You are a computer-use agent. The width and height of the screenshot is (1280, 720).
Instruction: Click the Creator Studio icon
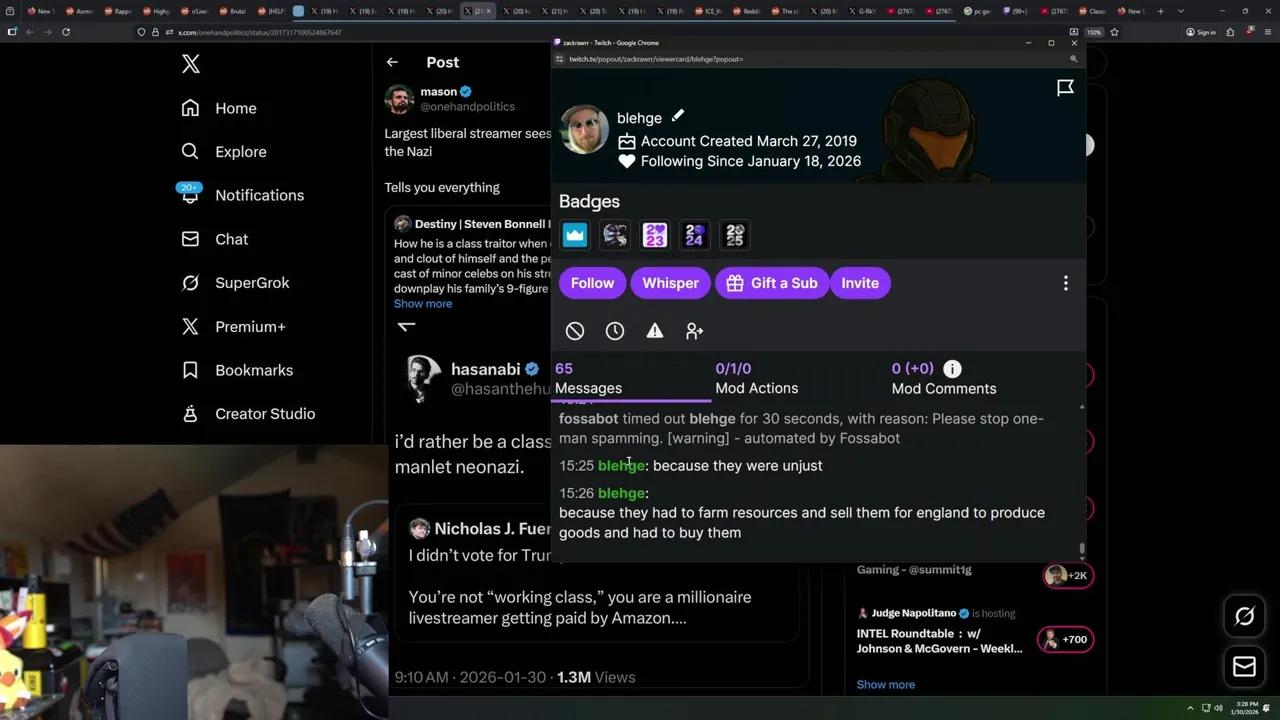click(x=190, y=414)
